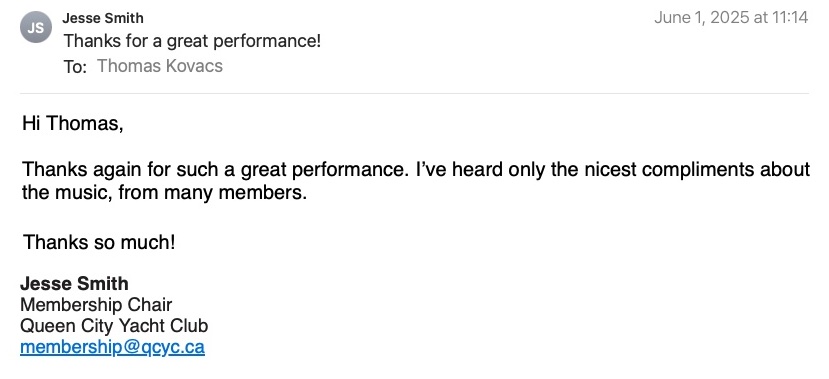Click subject line Thanks for a great performance!
The height and width of the screenshot is (379, 829).
click(x=192, y=41)
